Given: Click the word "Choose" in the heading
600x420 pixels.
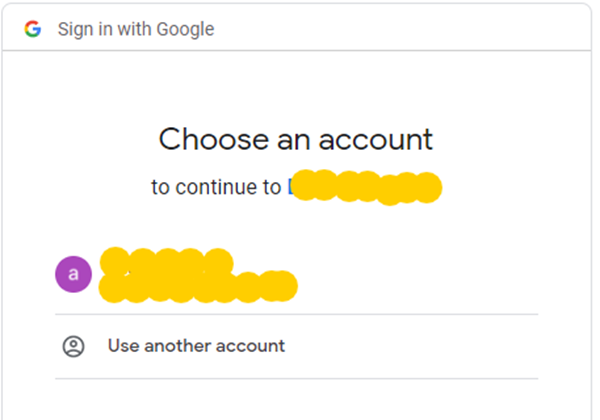Looking at the screenshot, I should tap(200, 138).
